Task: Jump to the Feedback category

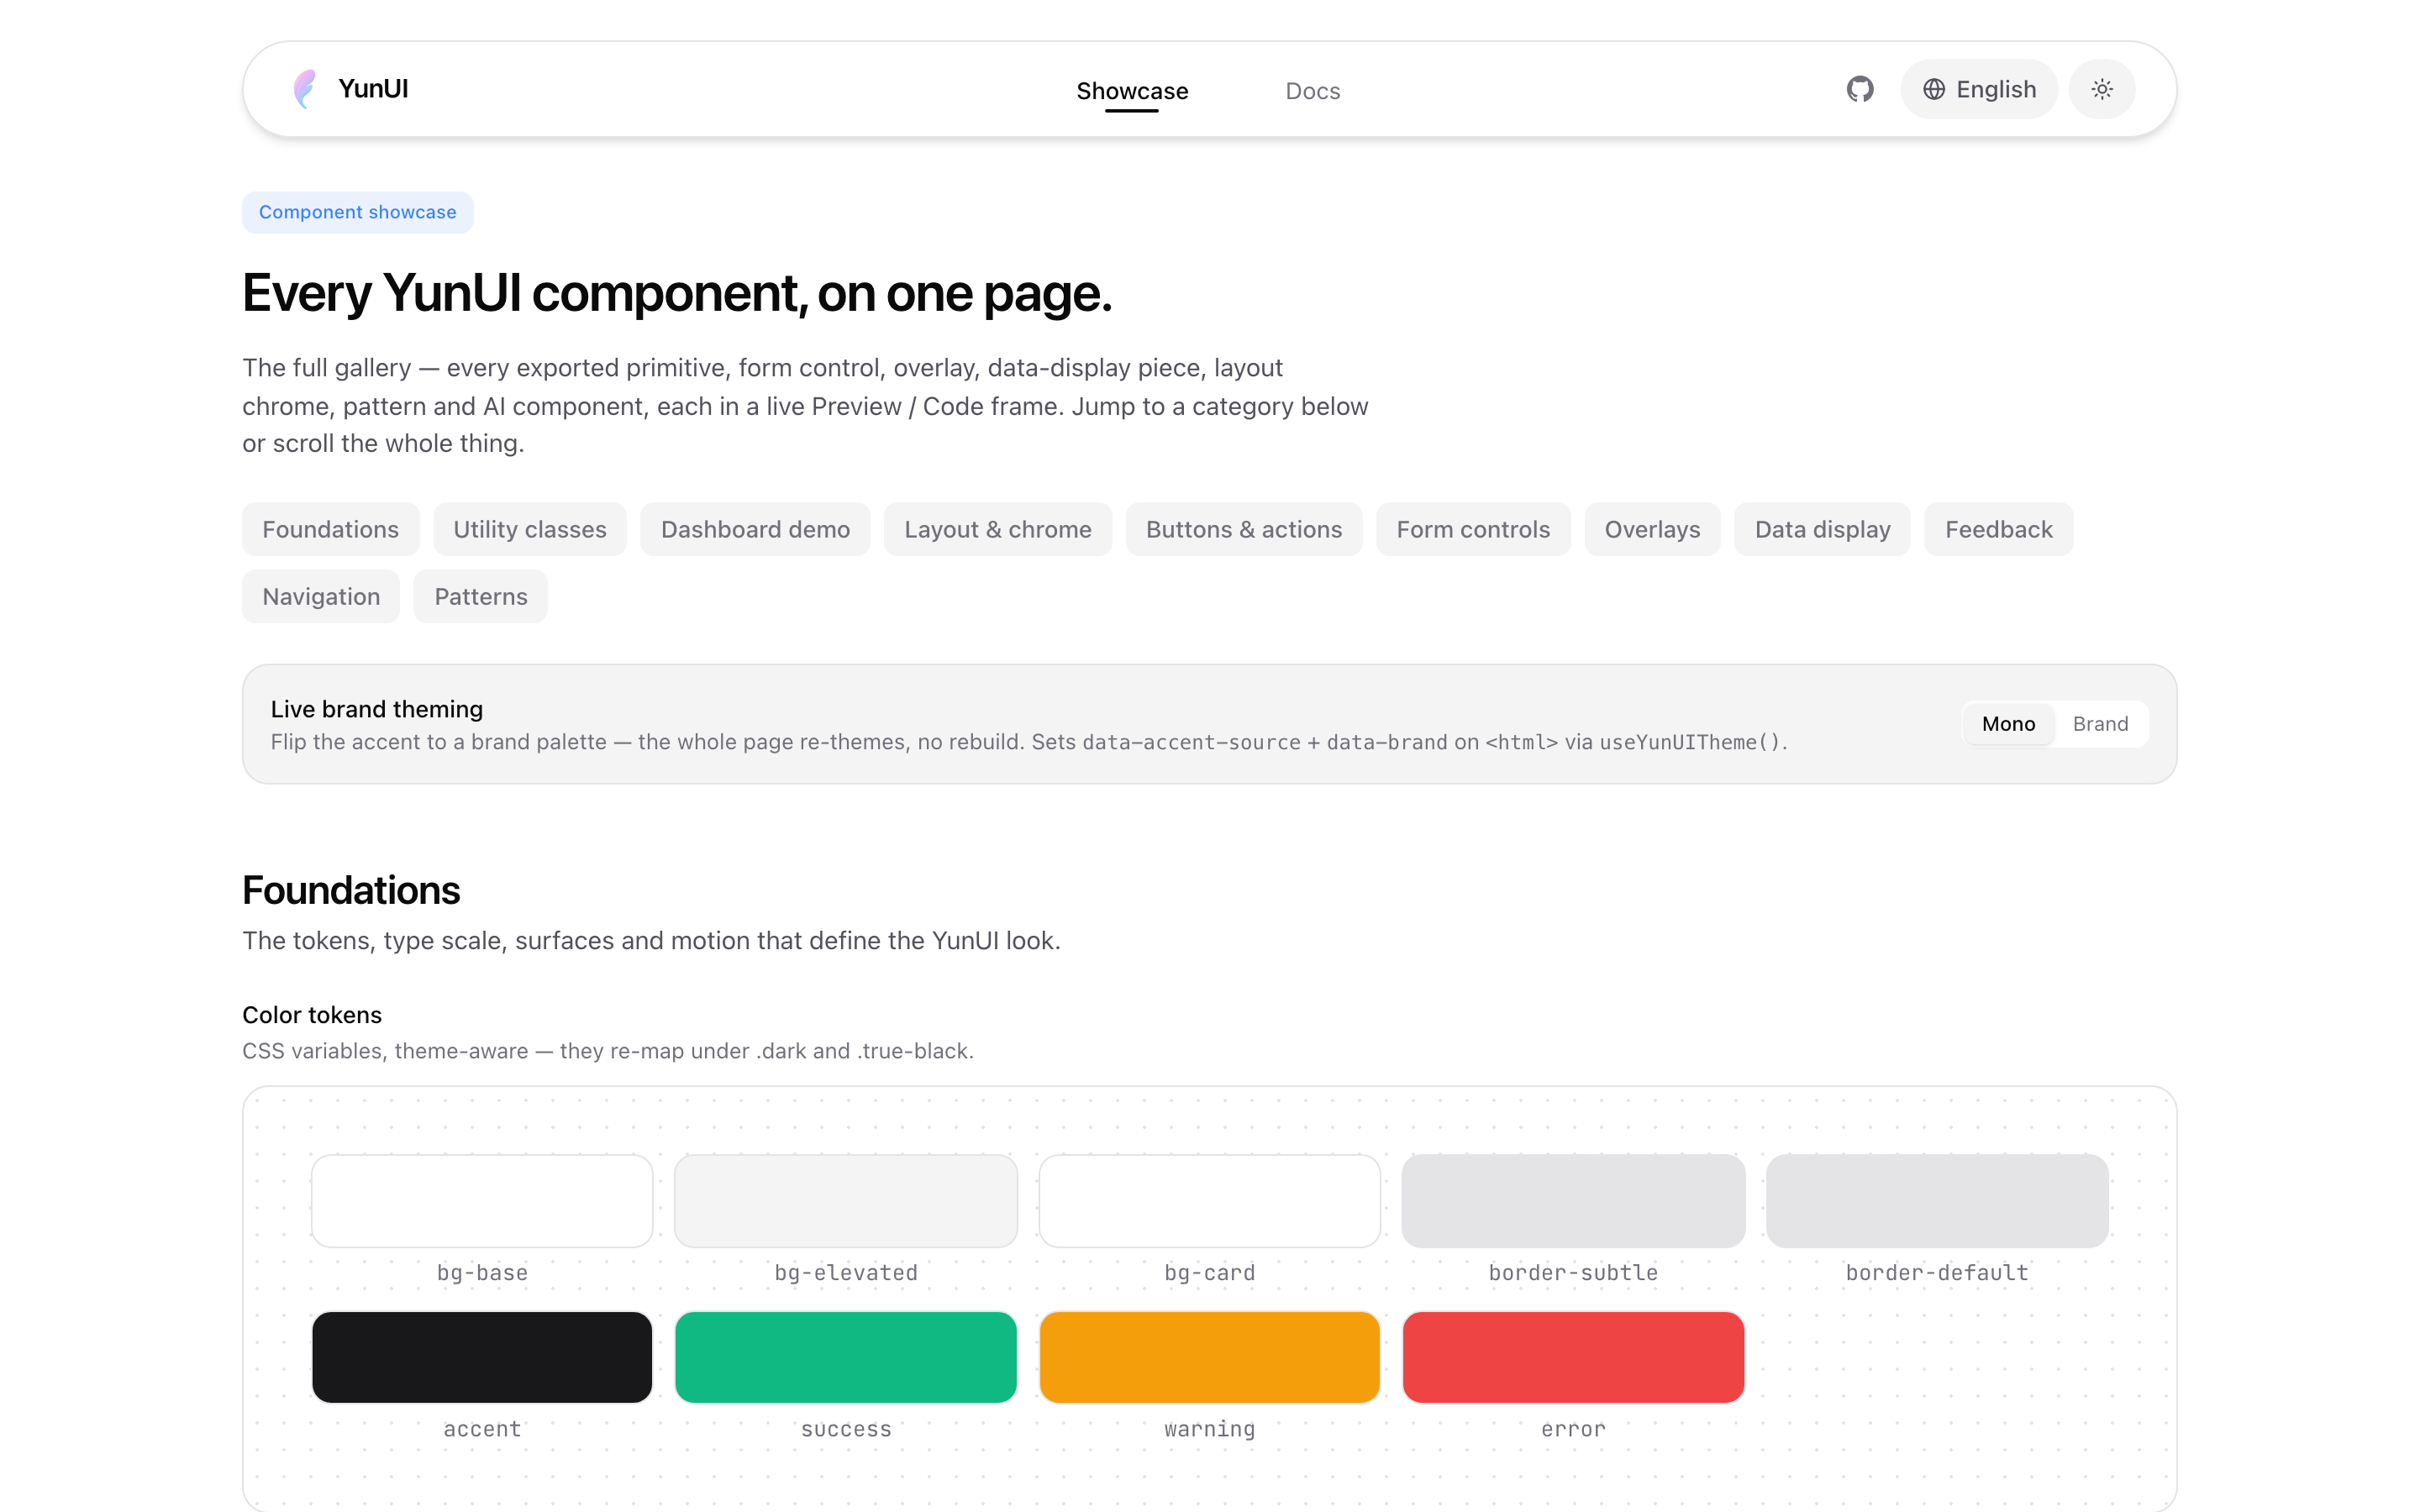Action: click(1998, 529)
